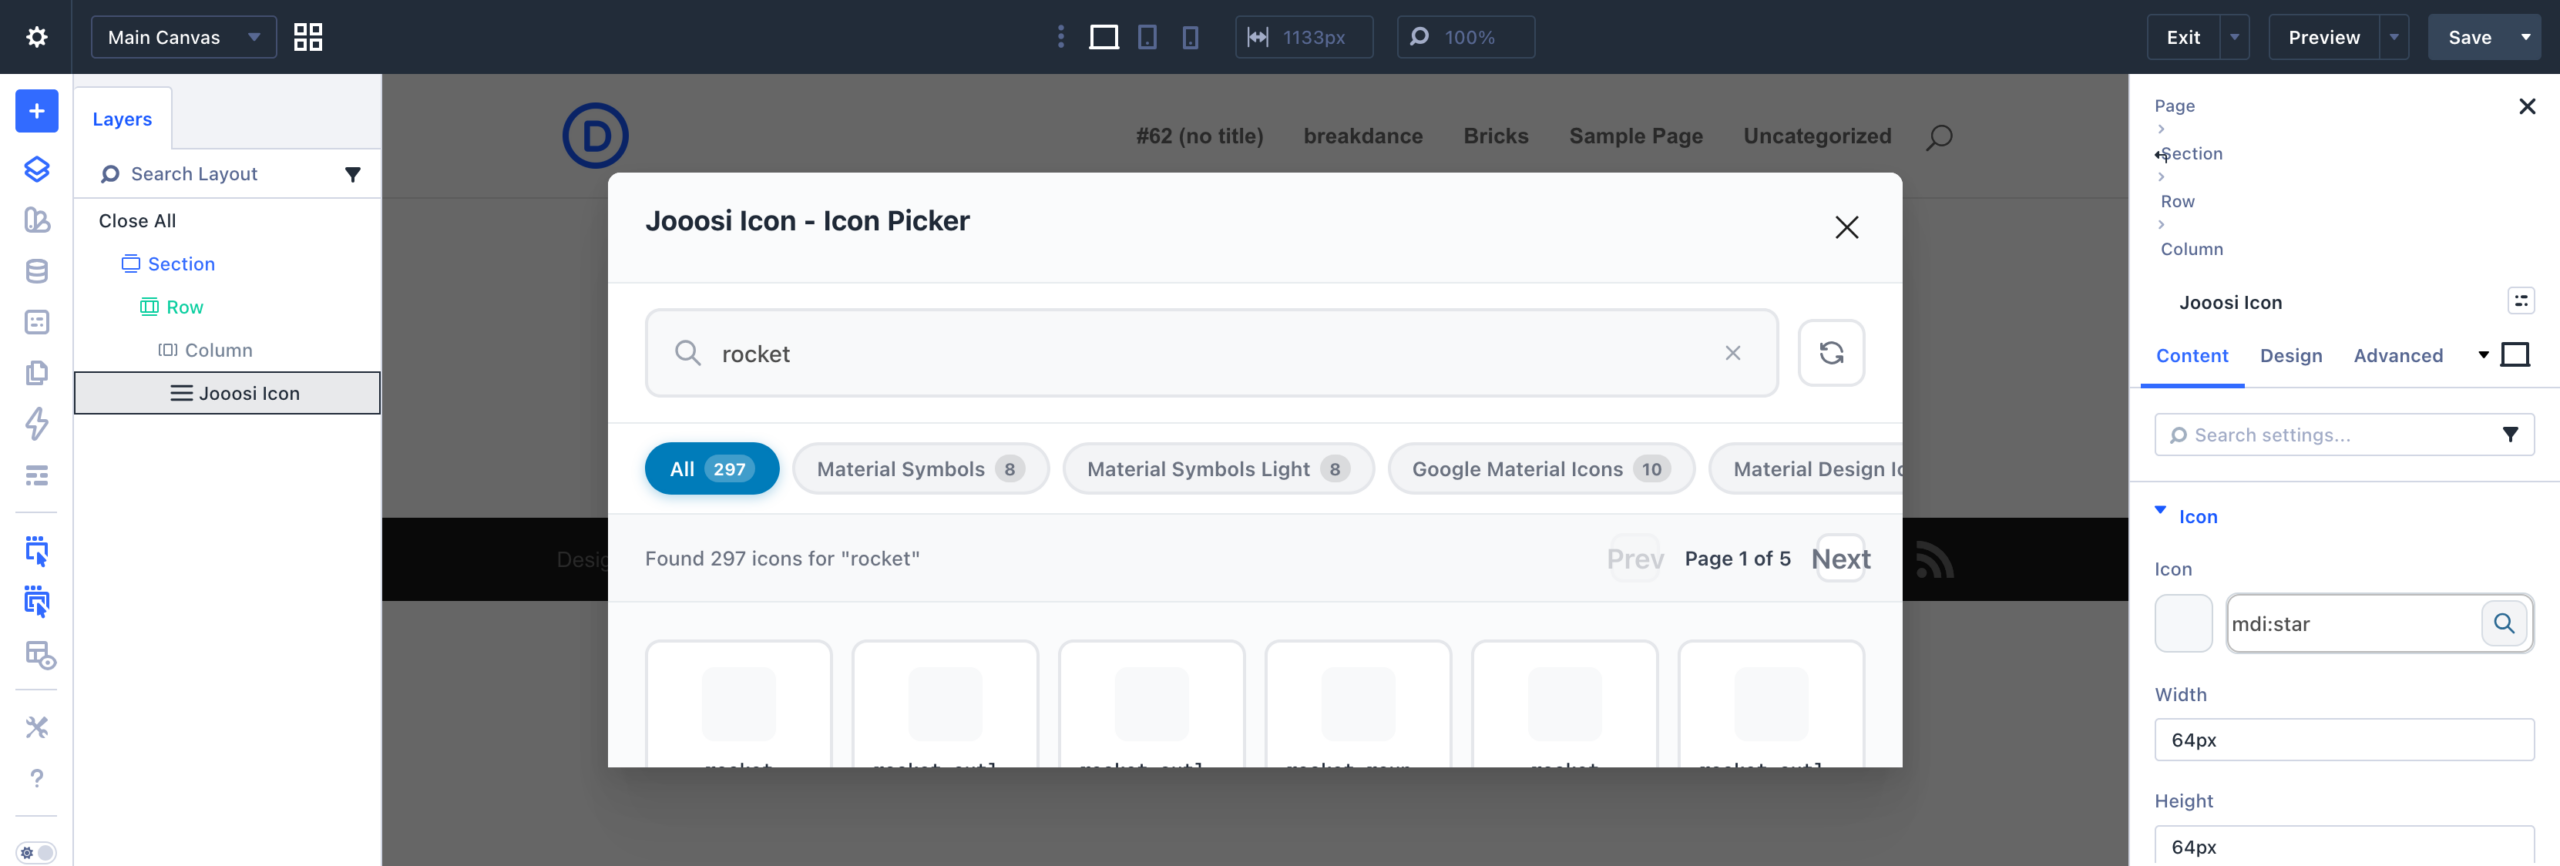Filter by Material Symbols category
Viewport: 2560px width, 866px height.
click(920, 469)
